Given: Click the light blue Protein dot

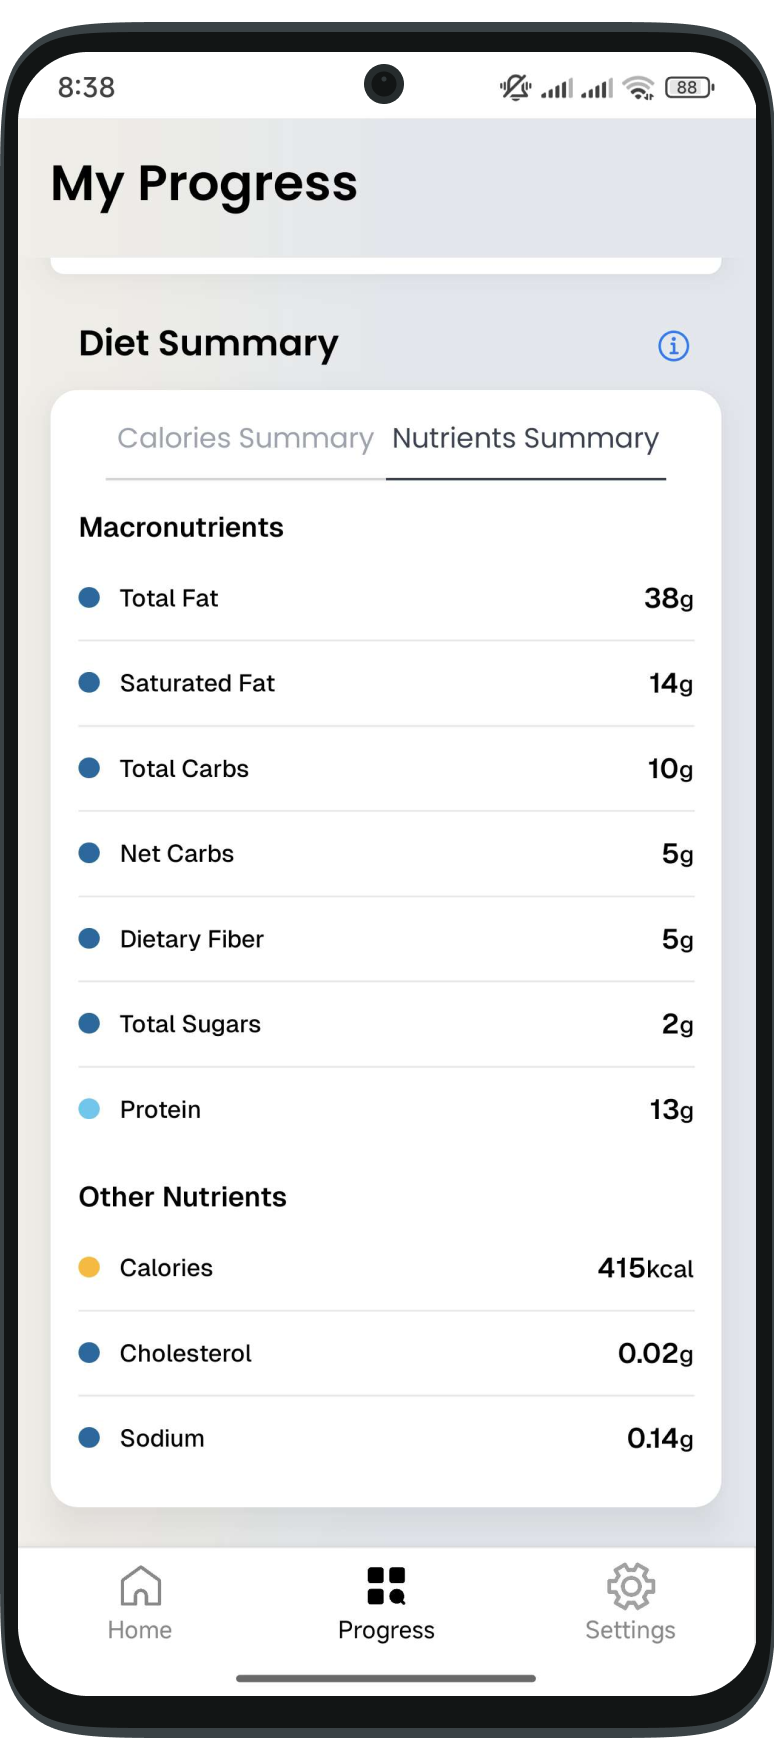Looking at the screenshot, I should point(89,1108).
